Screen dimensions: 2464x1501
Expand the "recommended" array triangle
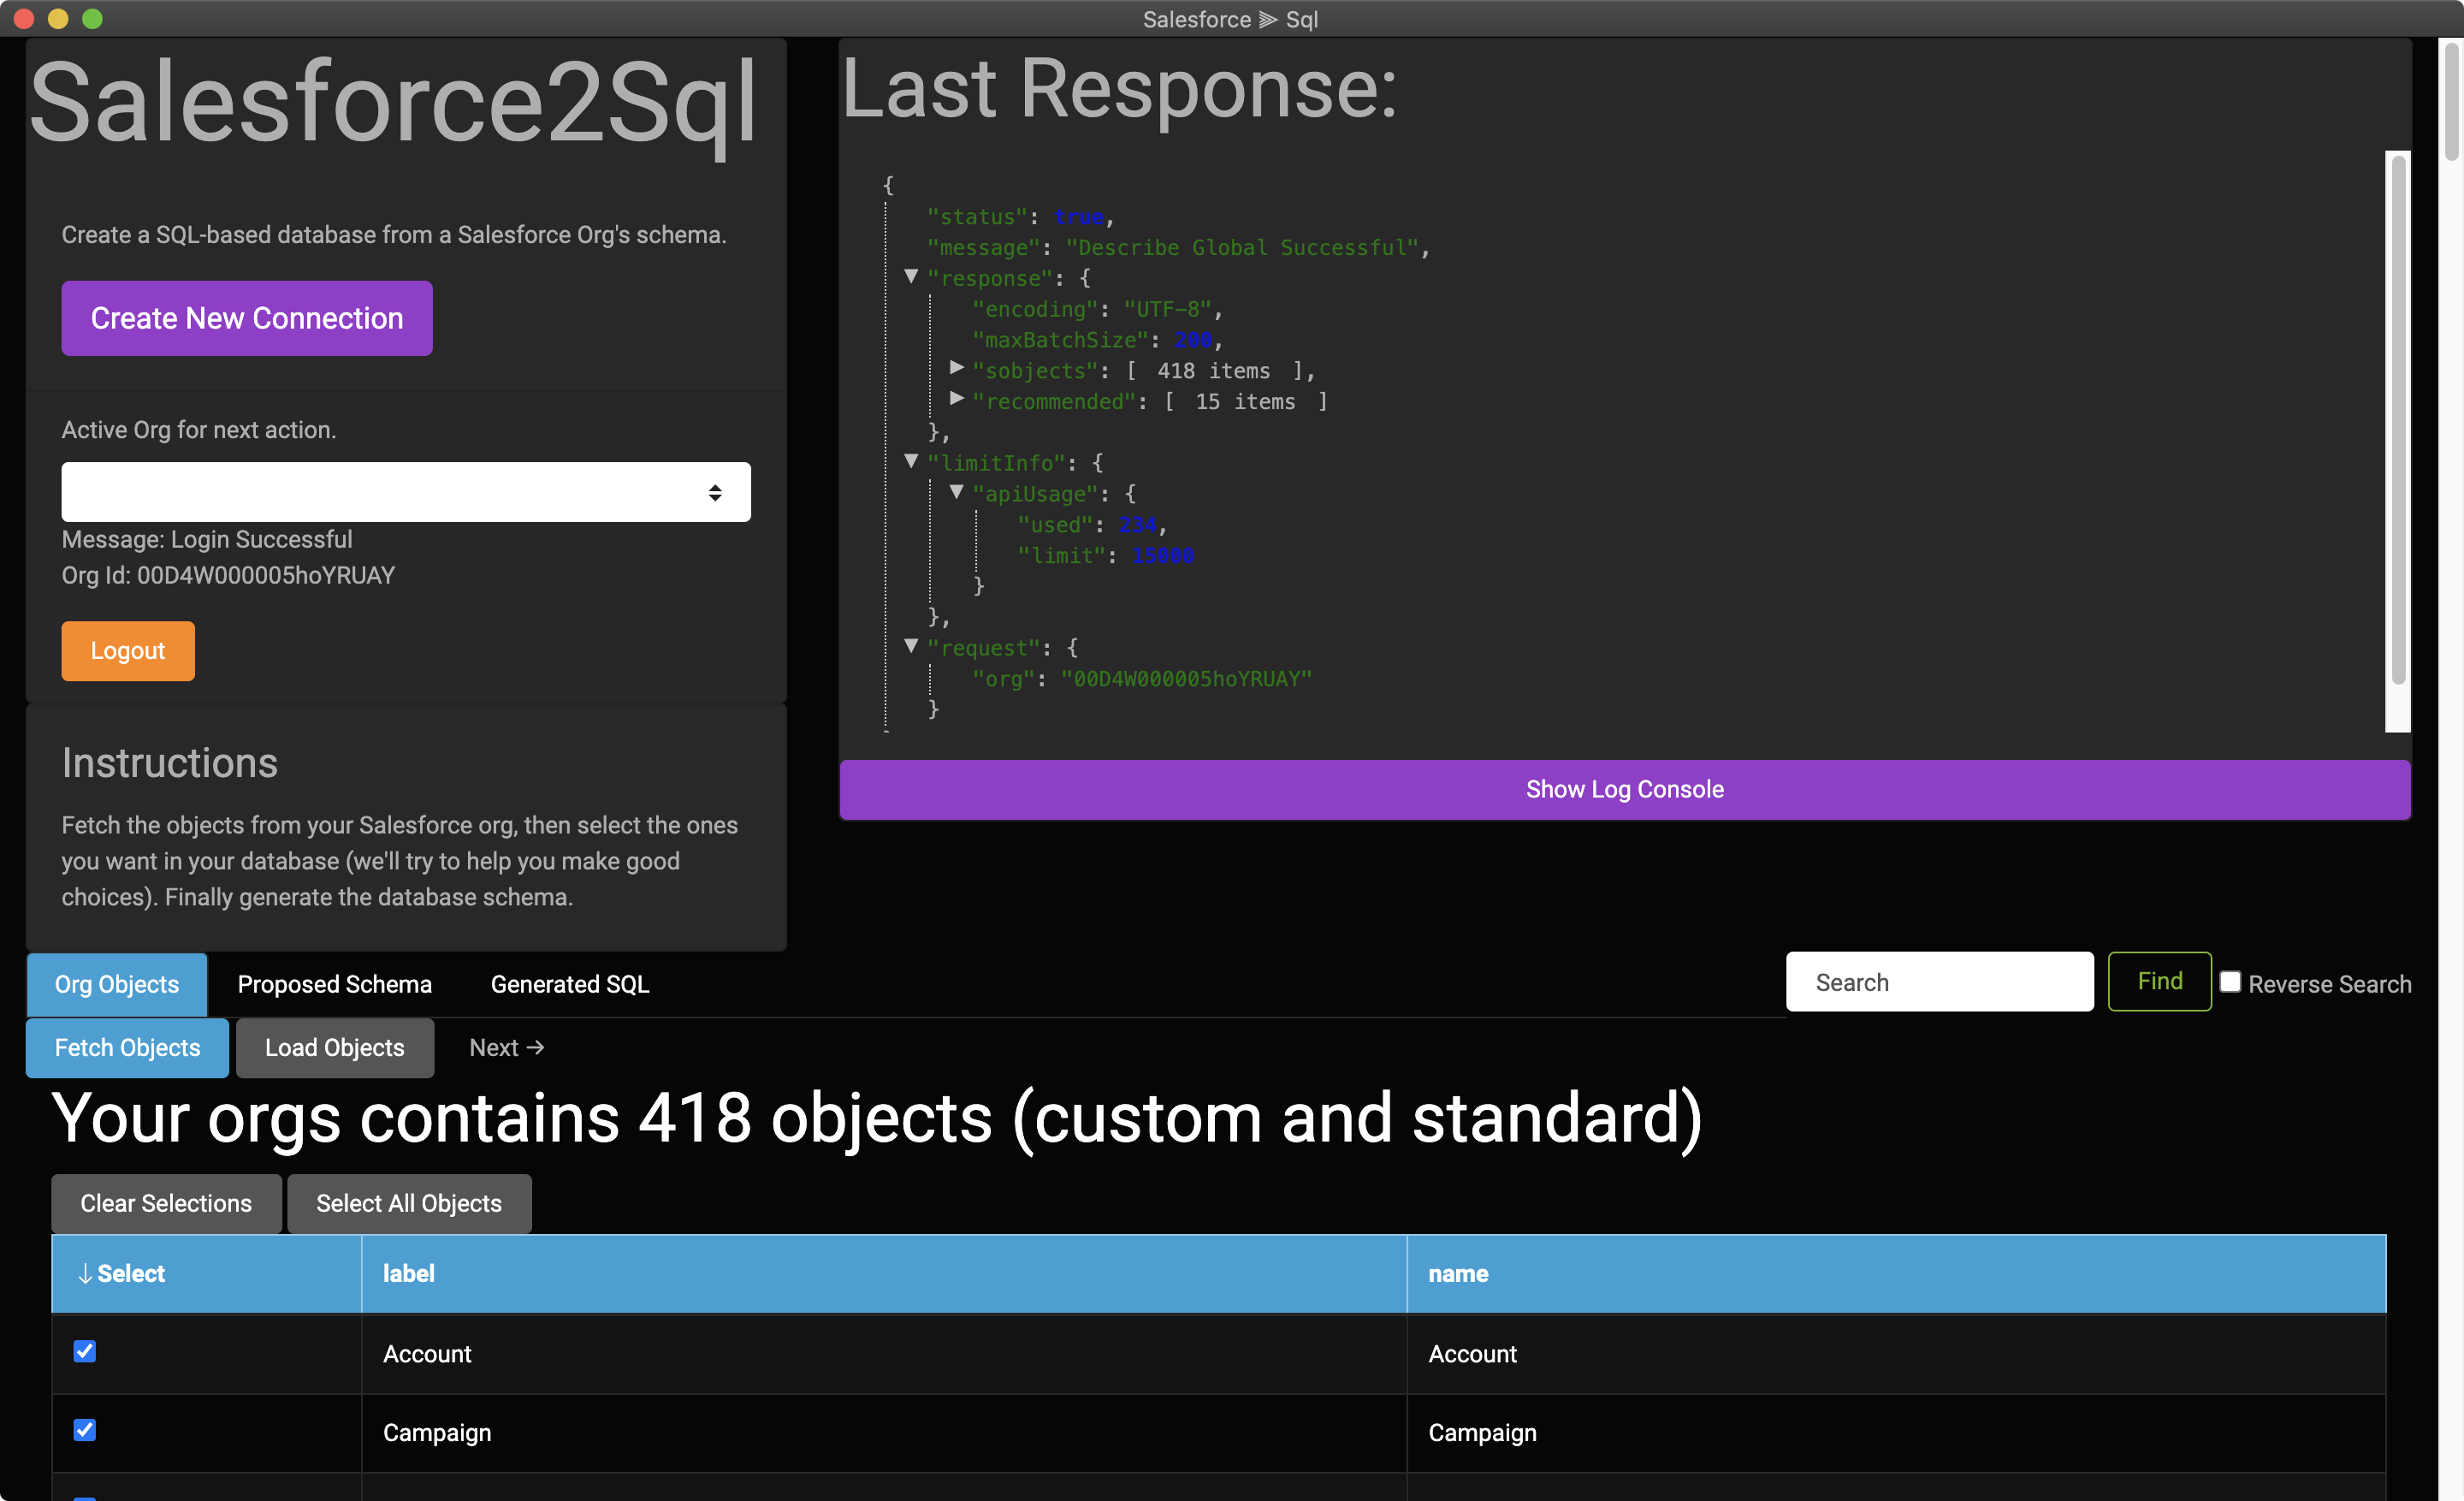click(x=957, y=399)
